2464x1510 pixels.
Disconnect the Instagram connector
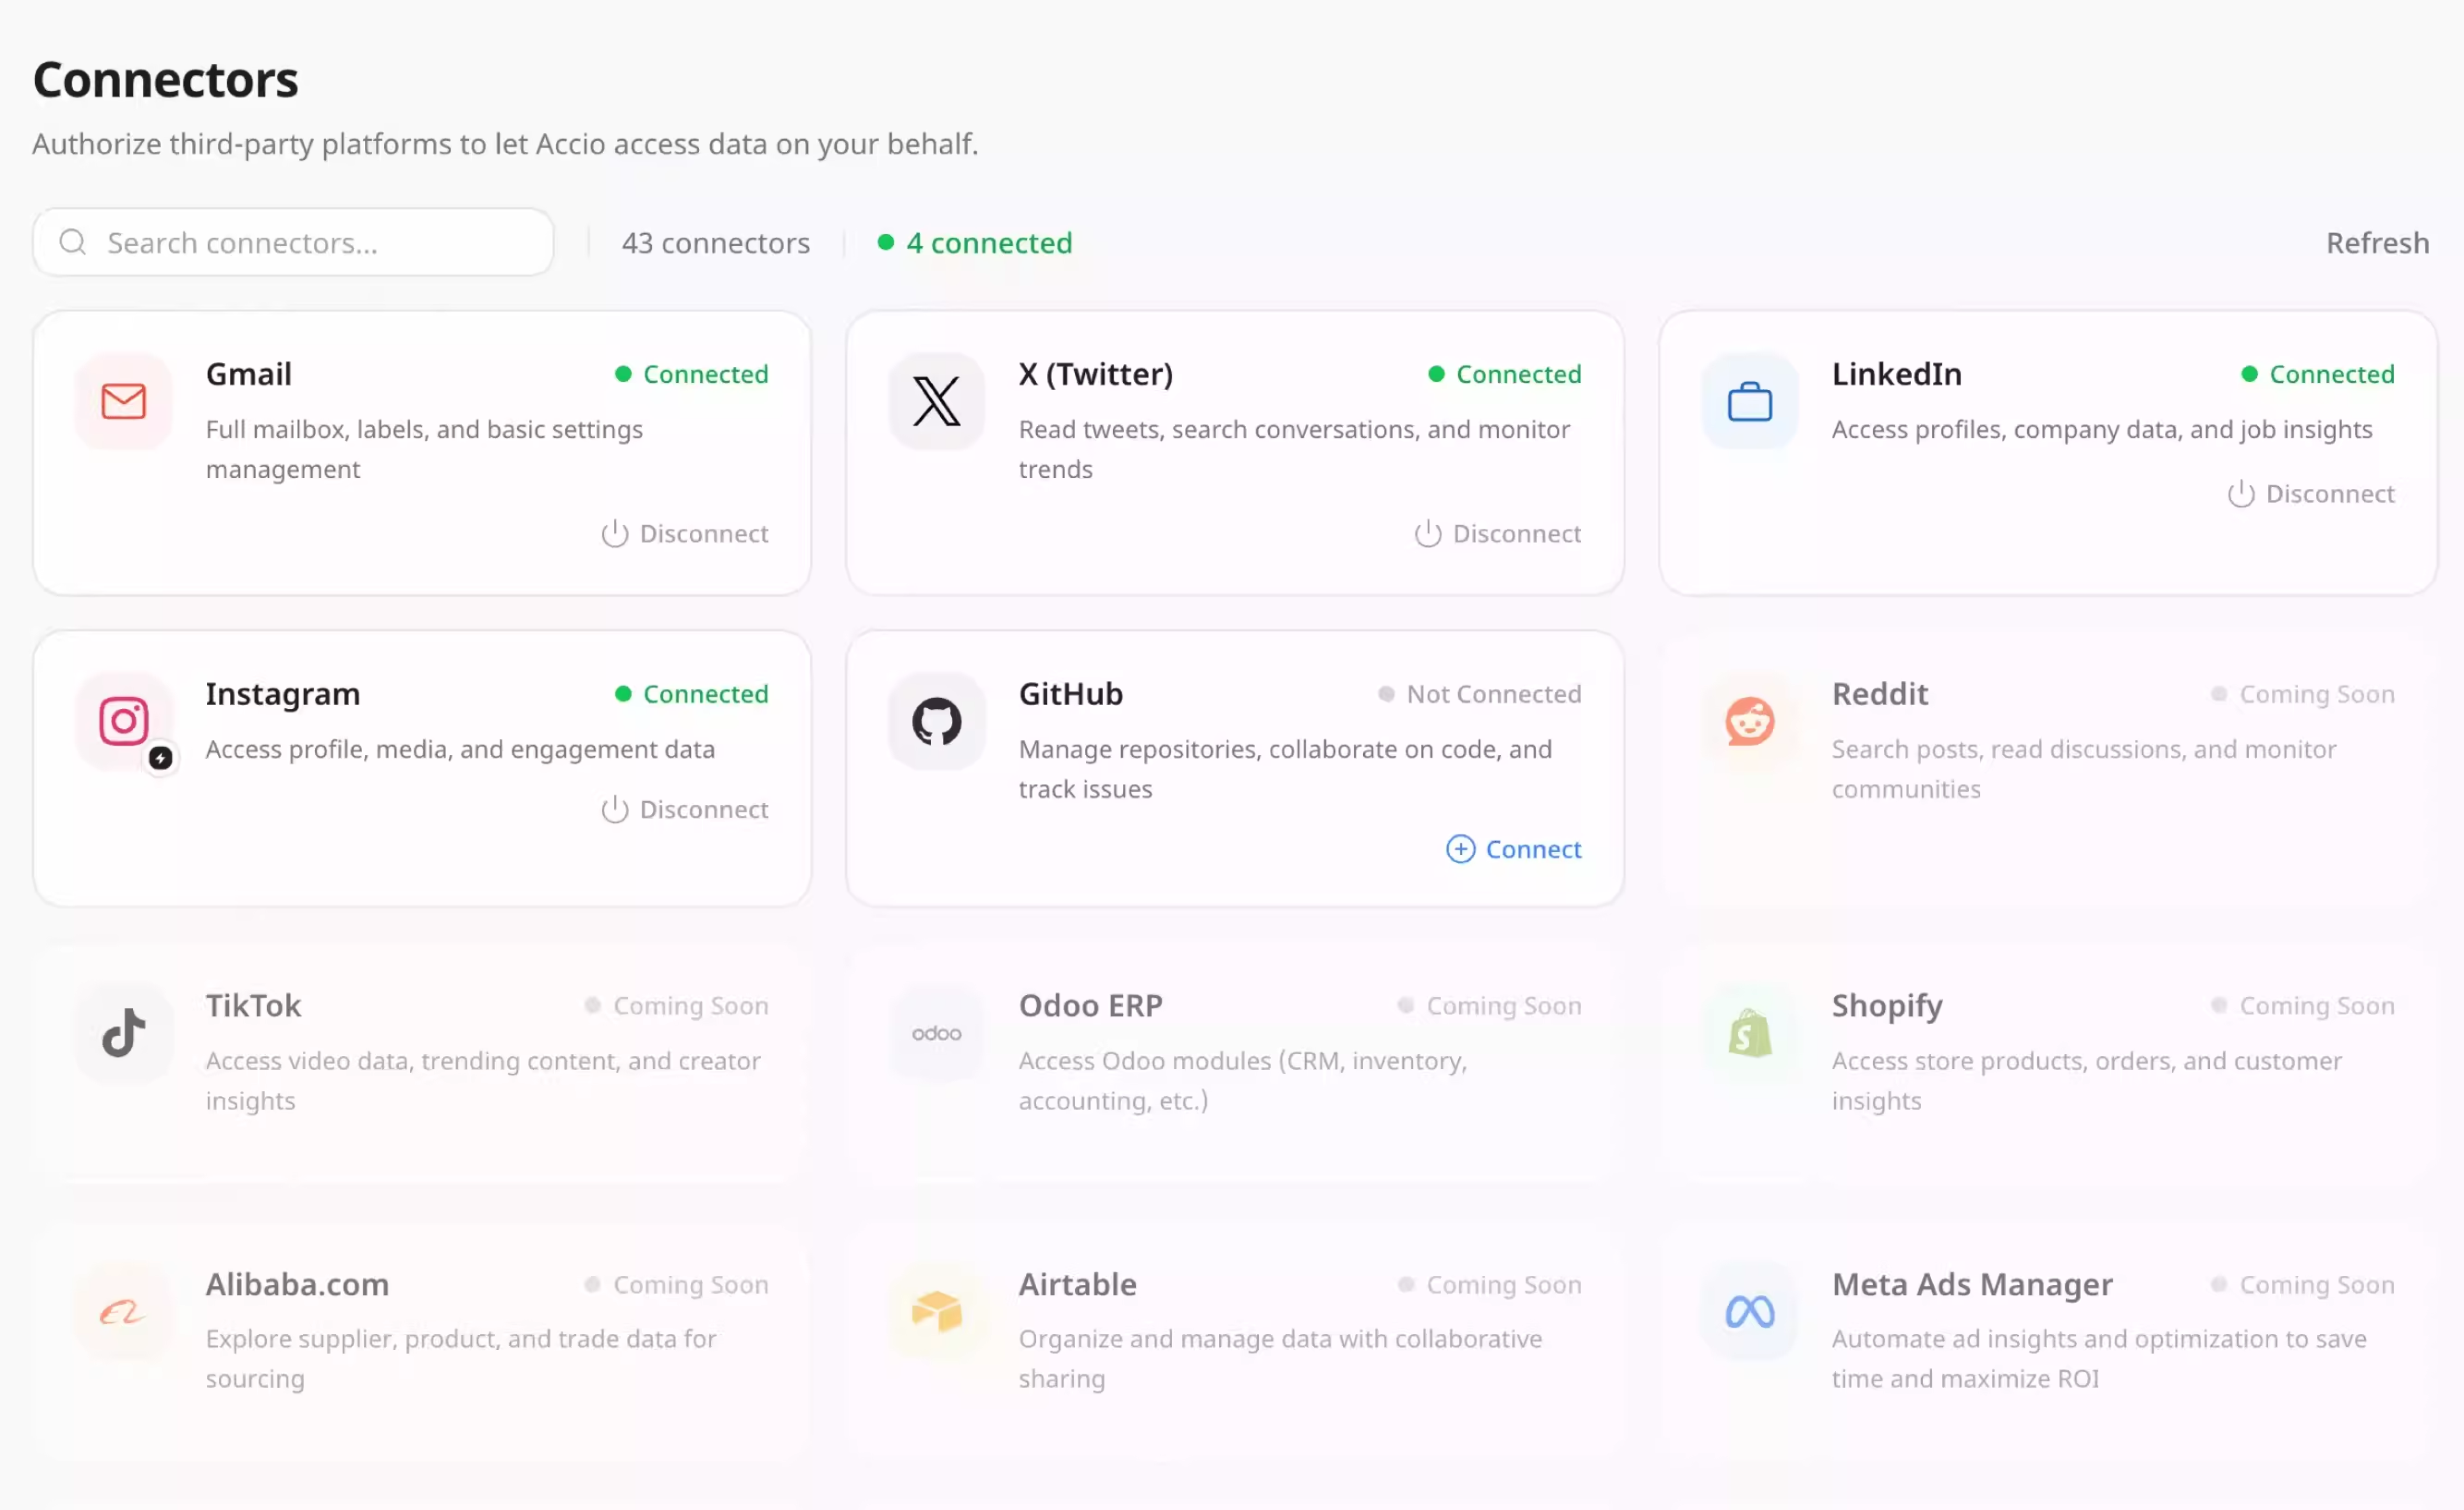(685, 809)
